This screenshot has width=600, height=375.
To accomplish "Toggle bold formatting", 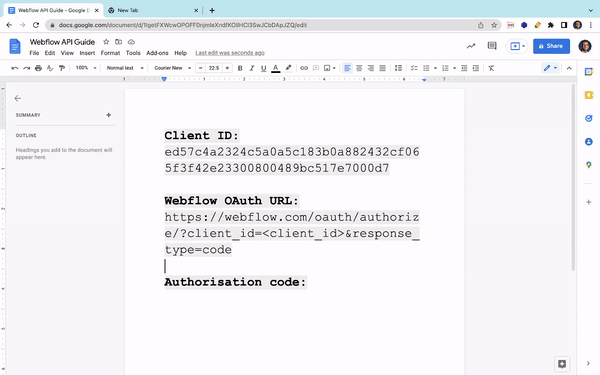I will point(240,68).
